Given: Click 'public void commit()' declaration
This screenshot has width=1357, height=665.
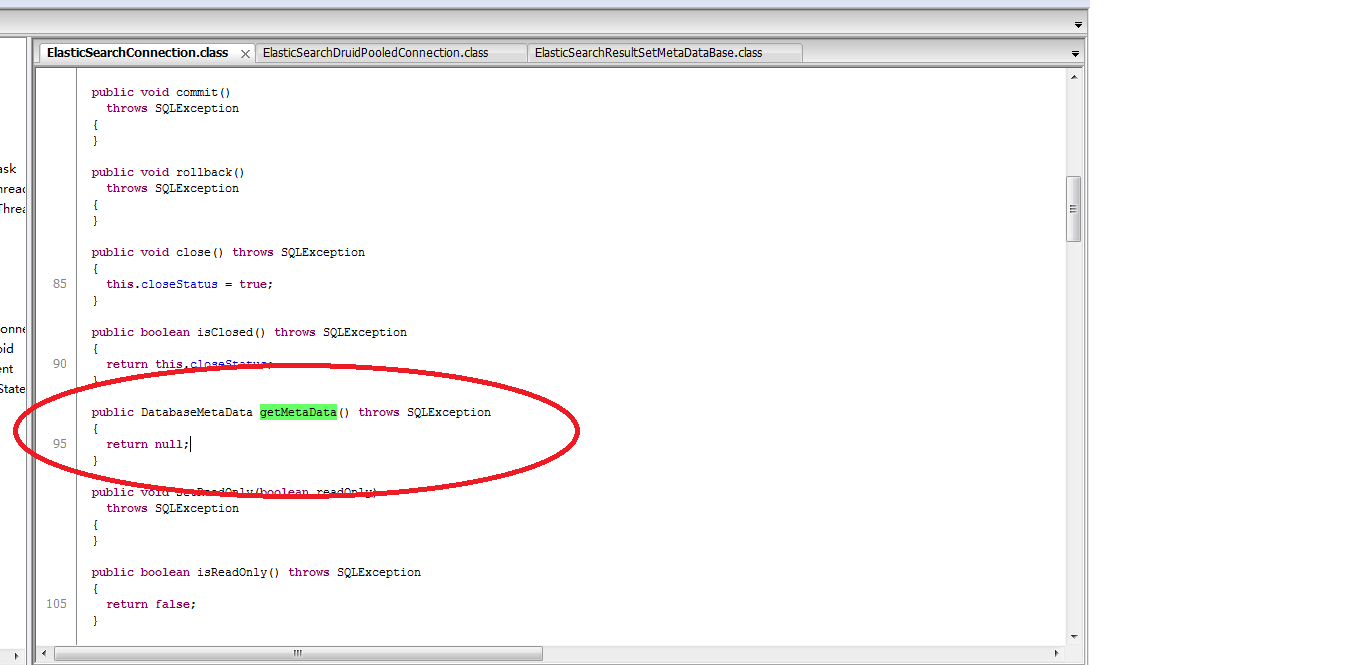Looking at the screenshot, I should [161, 92].
